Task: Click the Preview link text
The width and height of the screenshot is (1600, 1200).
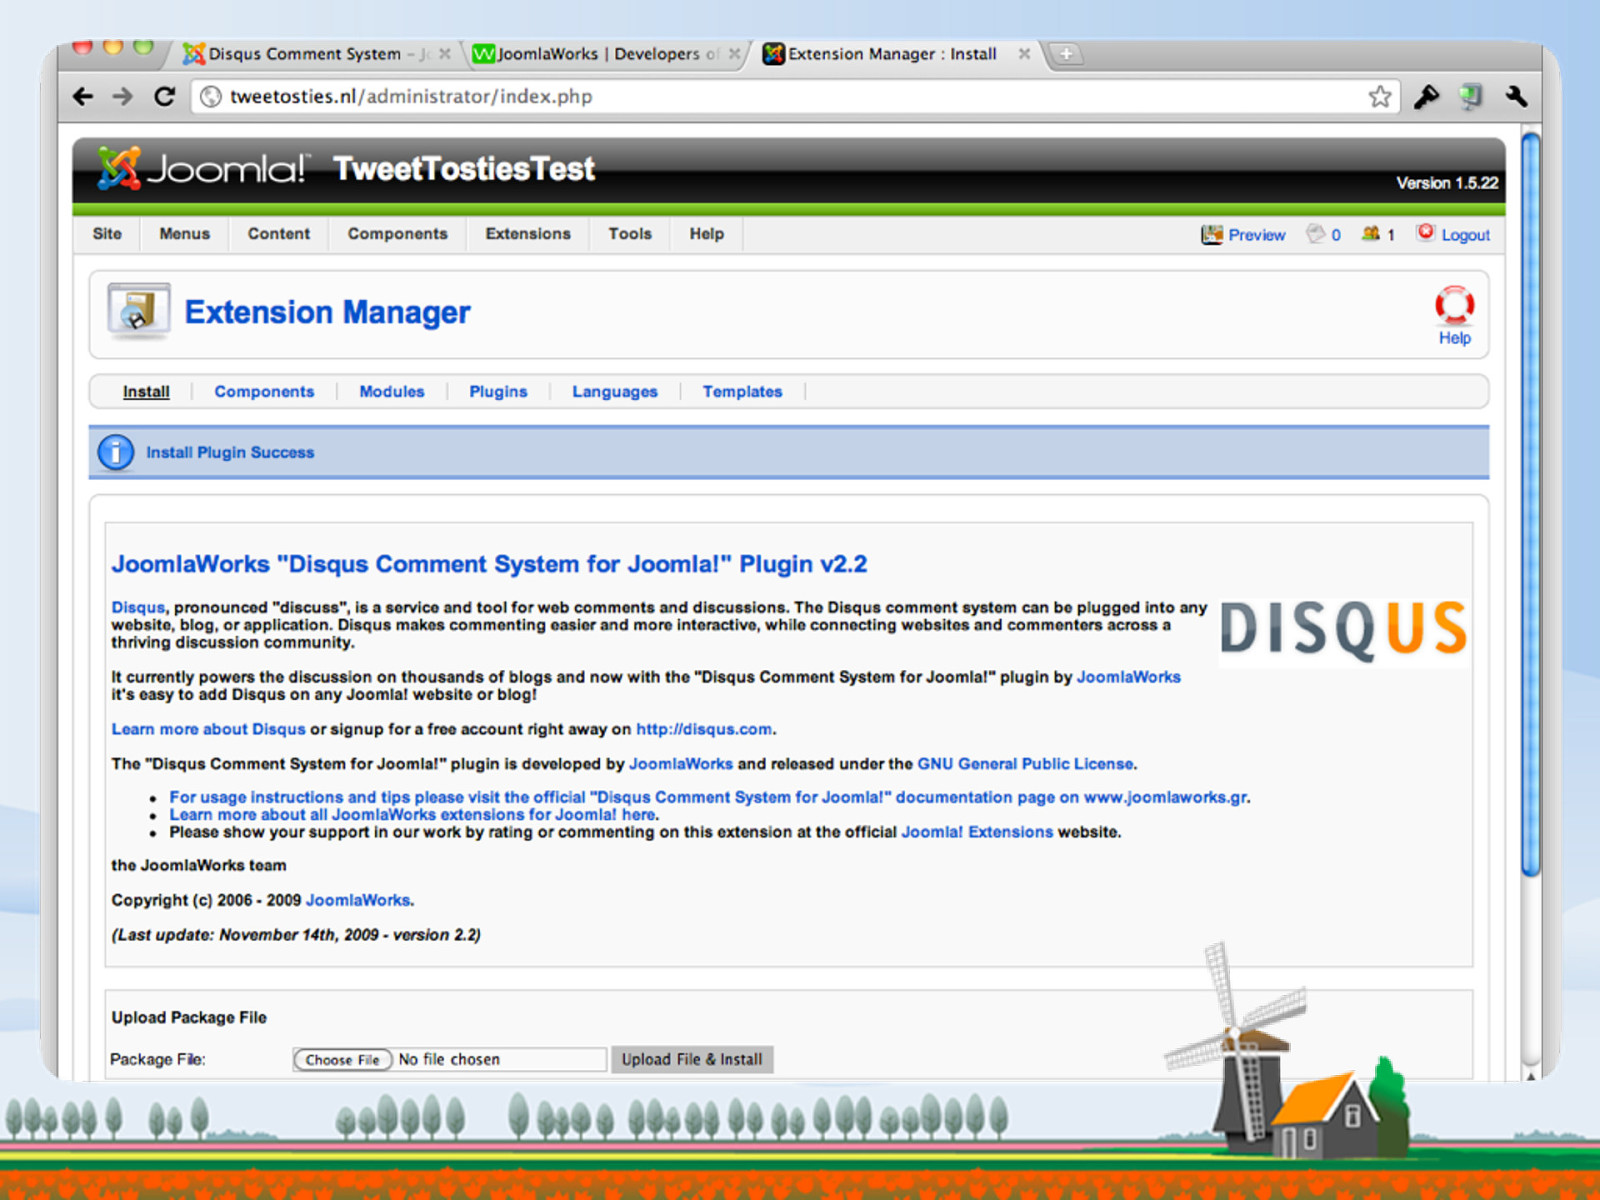Action: point(1257,235)
